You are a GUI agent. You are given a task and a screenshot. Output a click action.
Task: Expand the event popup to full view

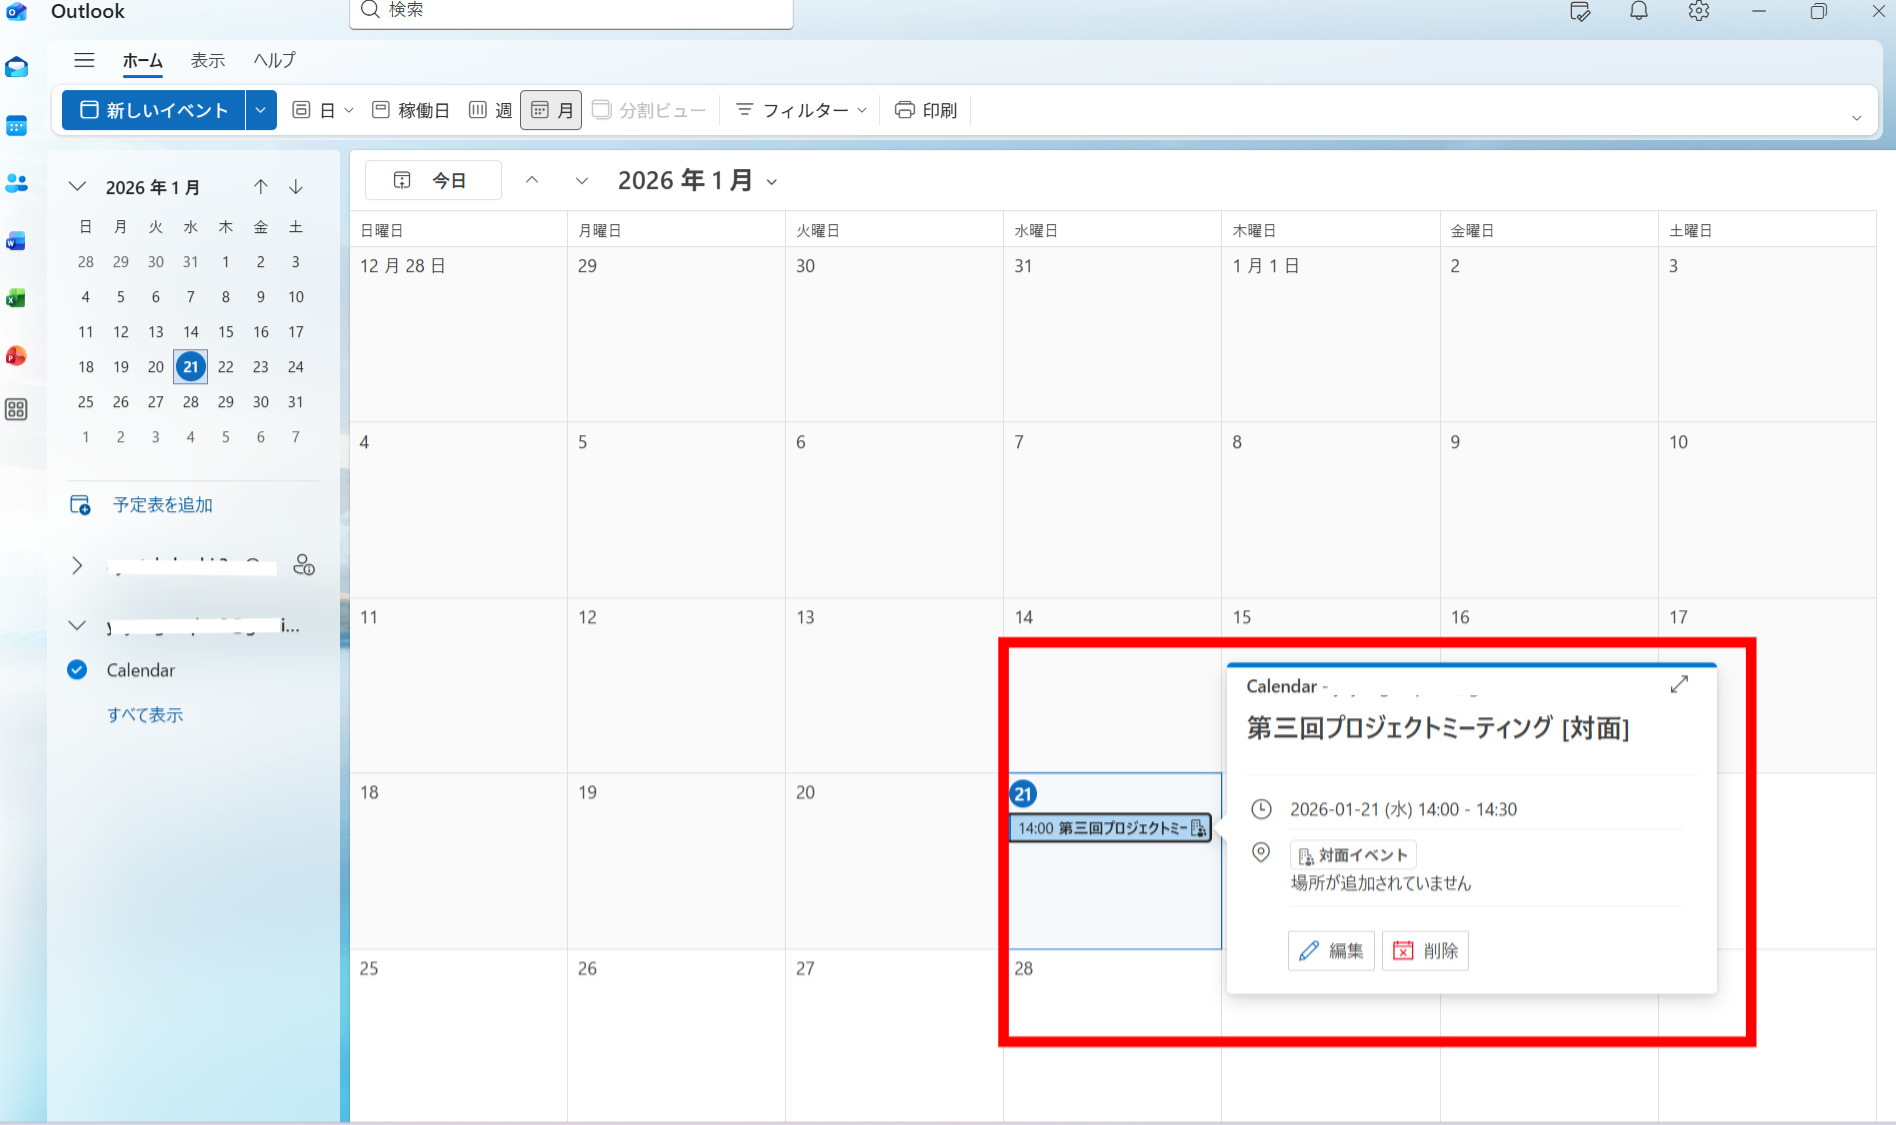pos(1679,684)
